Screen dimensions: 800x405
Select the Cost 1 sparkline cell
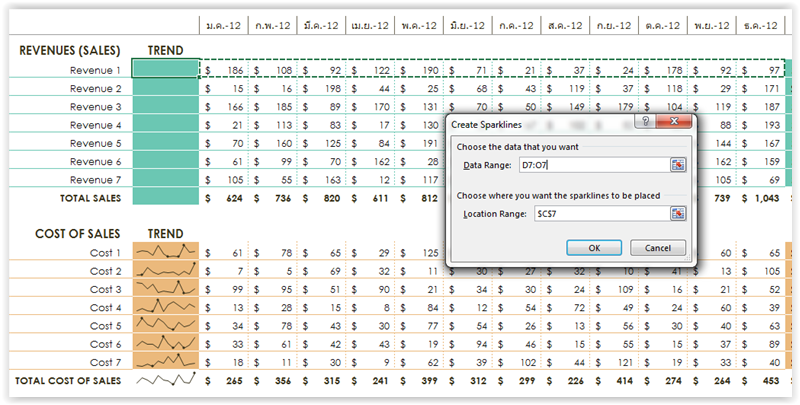point(165,251)
